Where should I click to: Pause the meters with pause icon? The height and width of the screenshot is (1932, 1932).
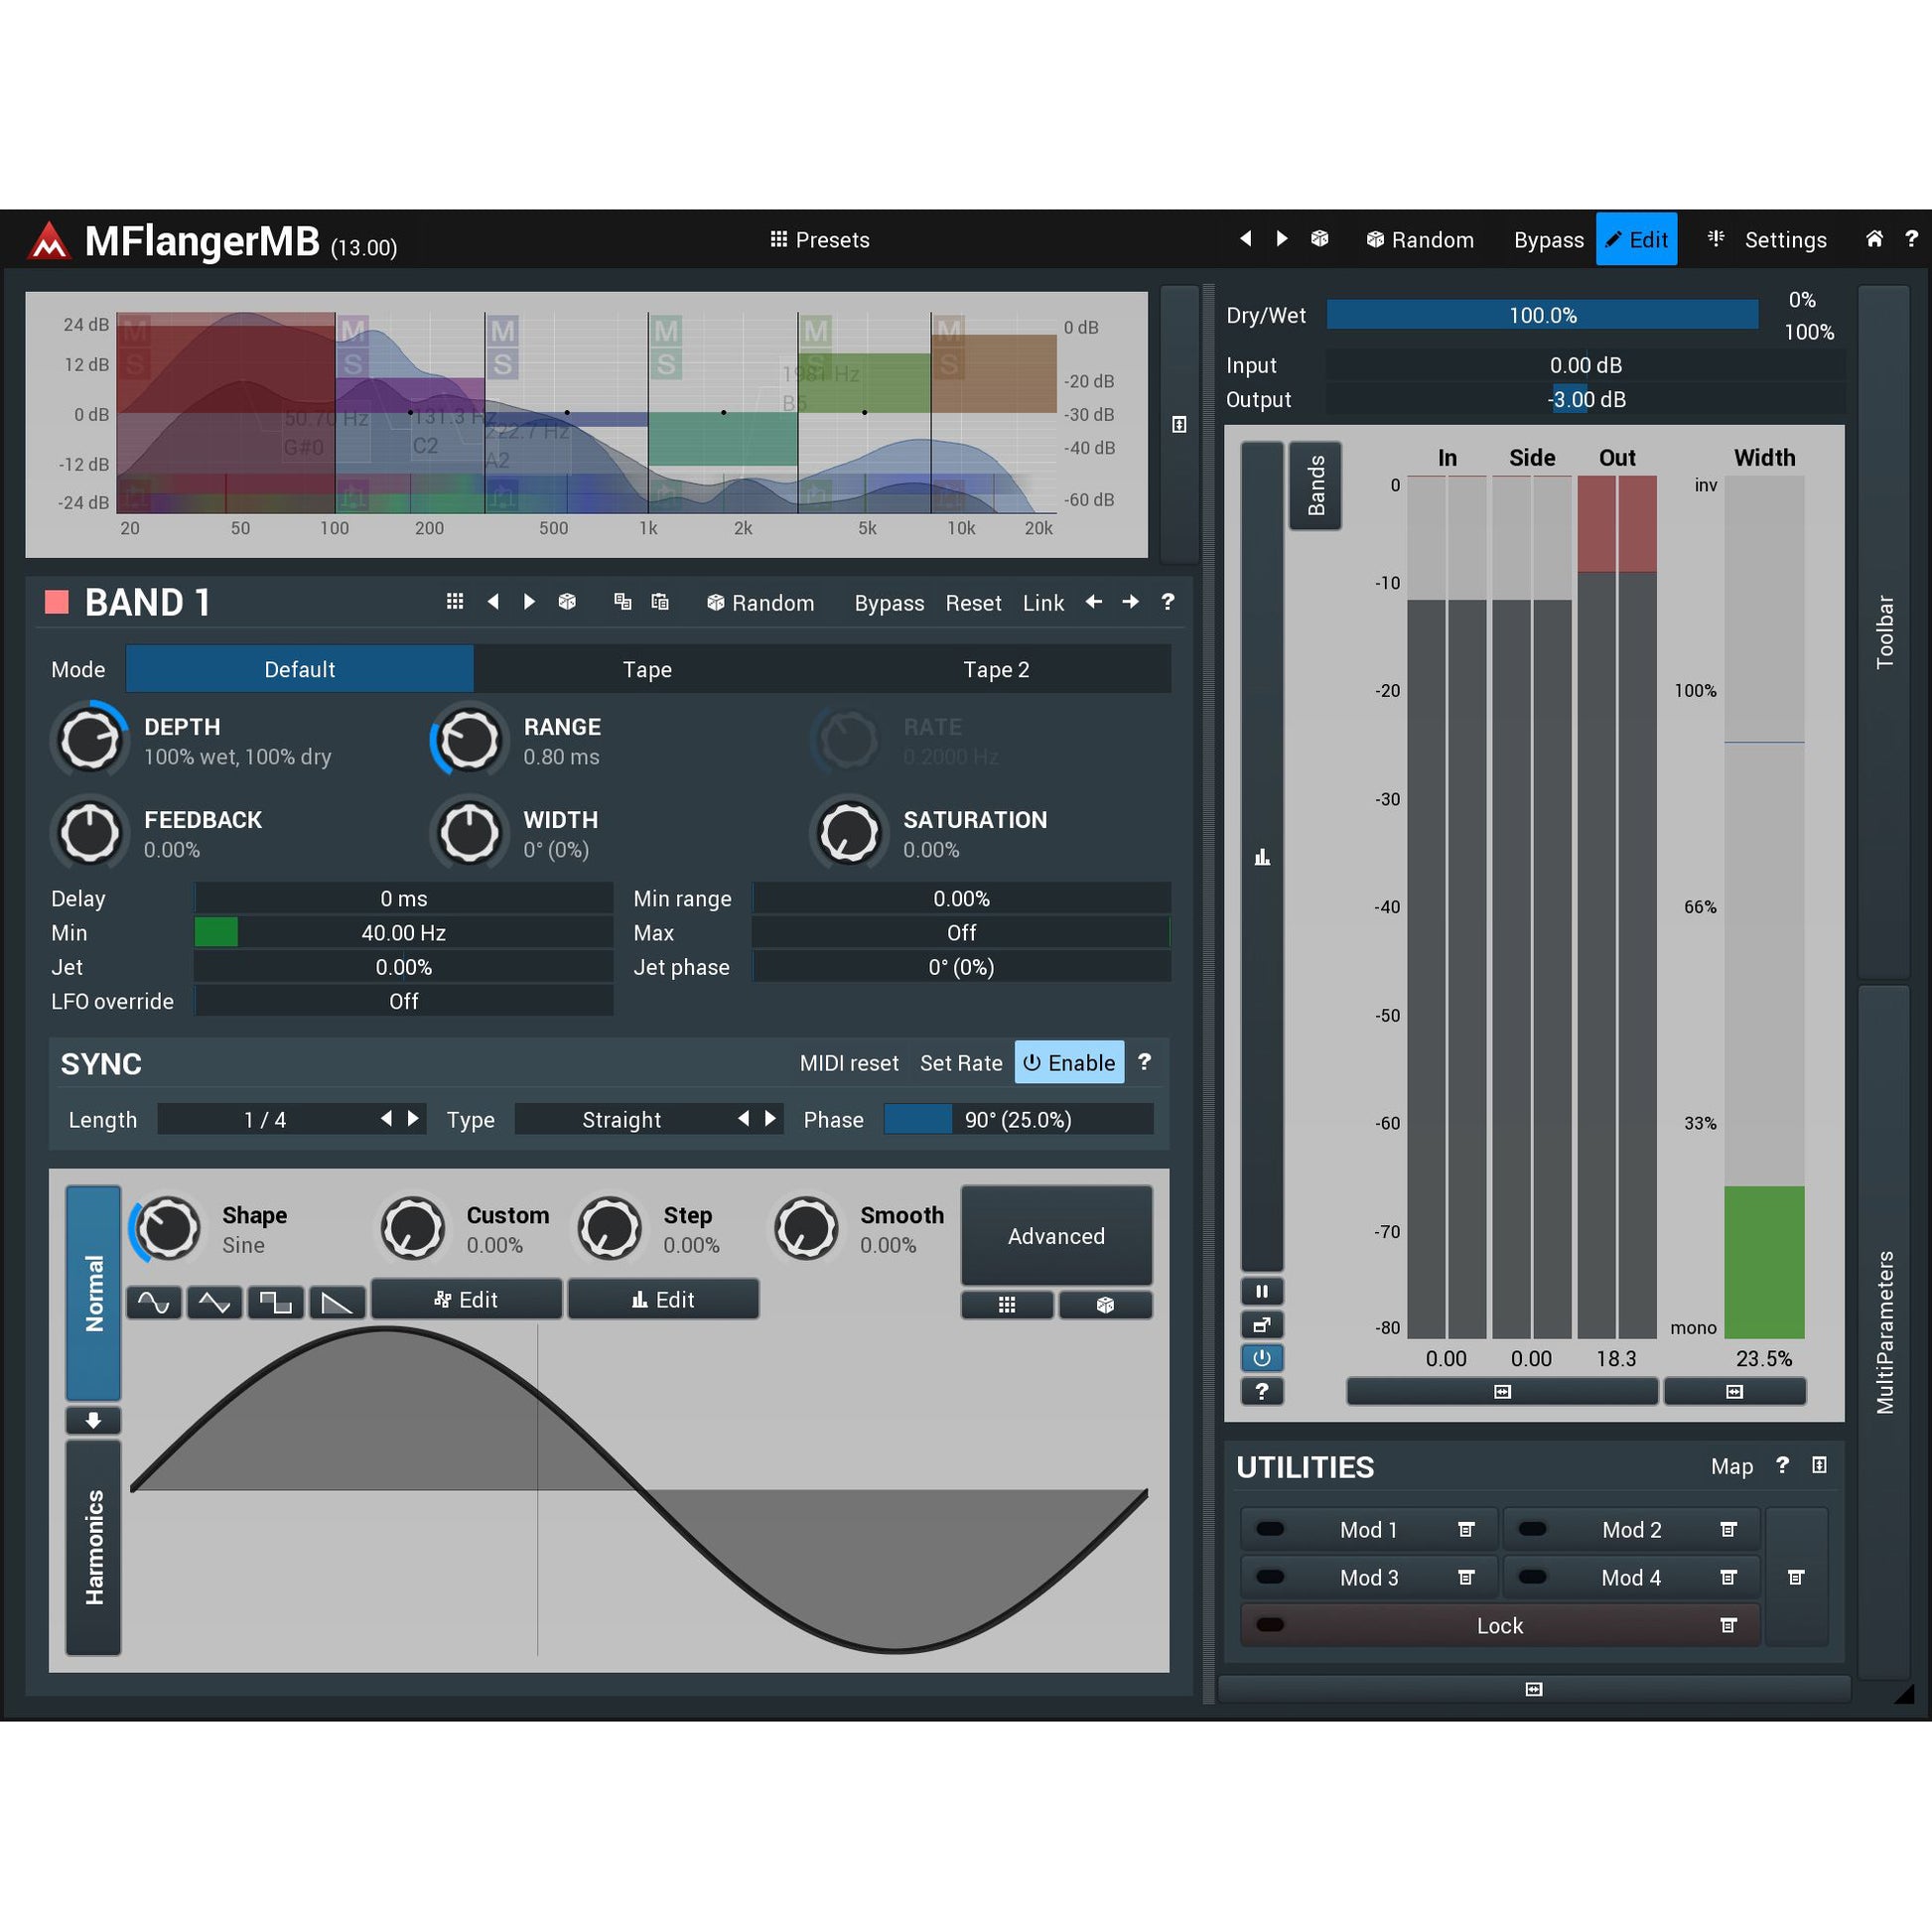[x=1262, y=1291]
